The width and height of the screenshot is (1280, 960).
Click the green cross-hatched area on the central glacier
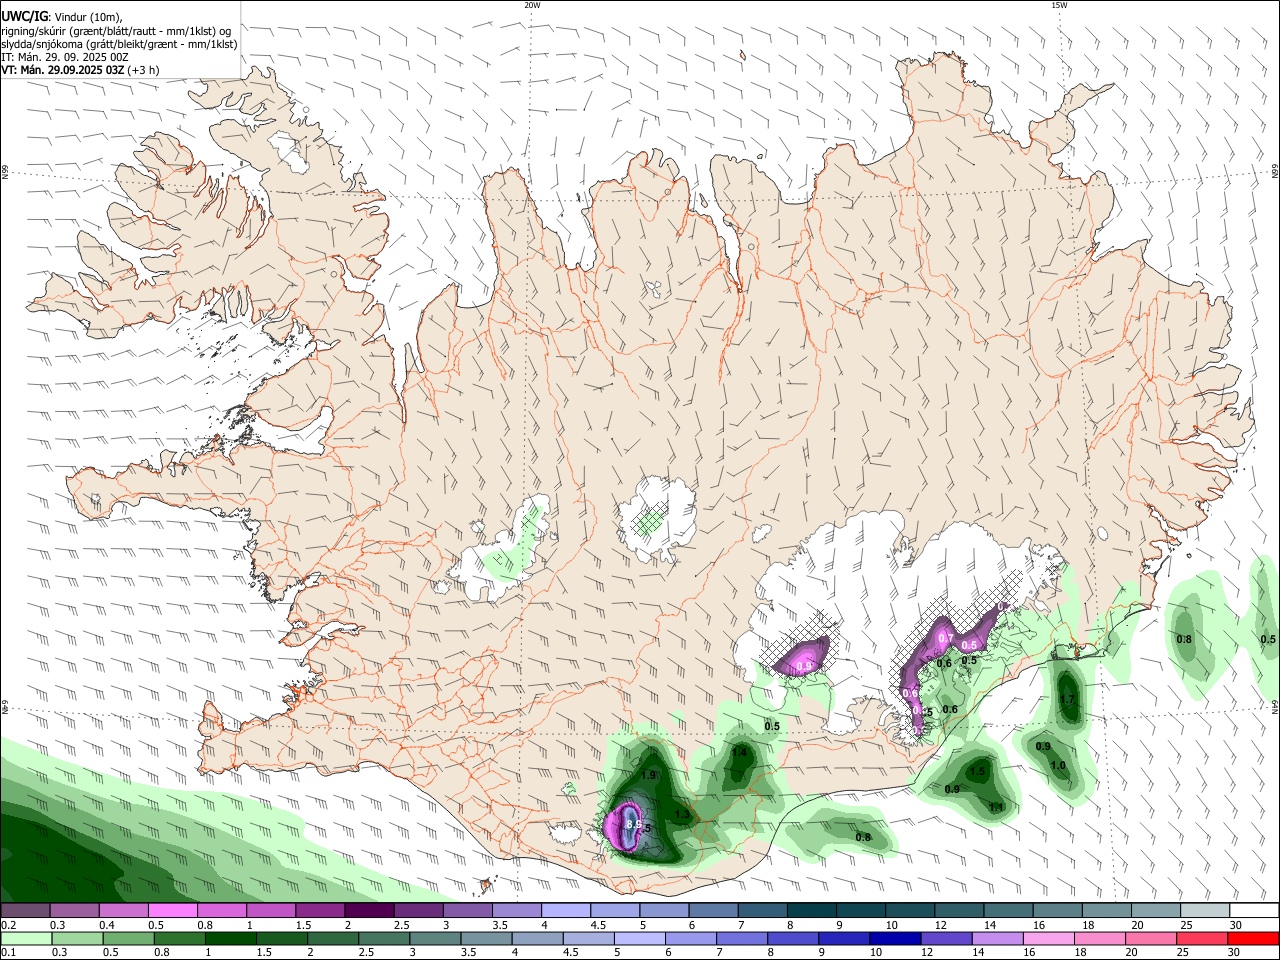click(x=652, y=521)
